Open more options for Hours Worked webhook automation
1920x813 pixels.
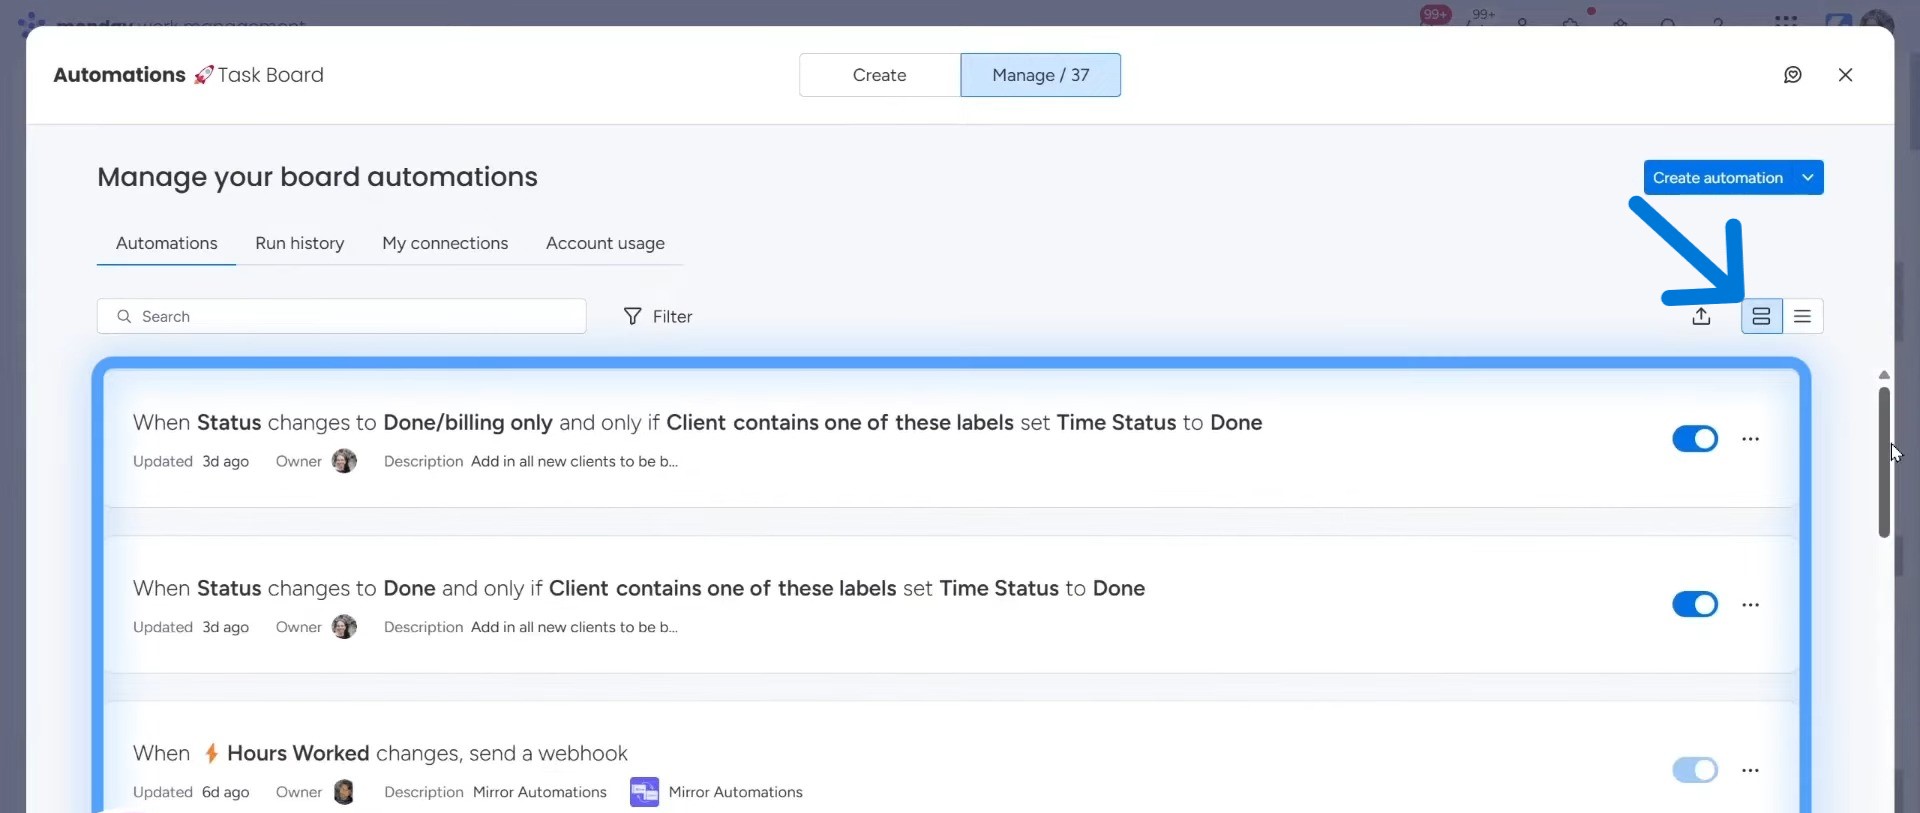point(1750,770)
